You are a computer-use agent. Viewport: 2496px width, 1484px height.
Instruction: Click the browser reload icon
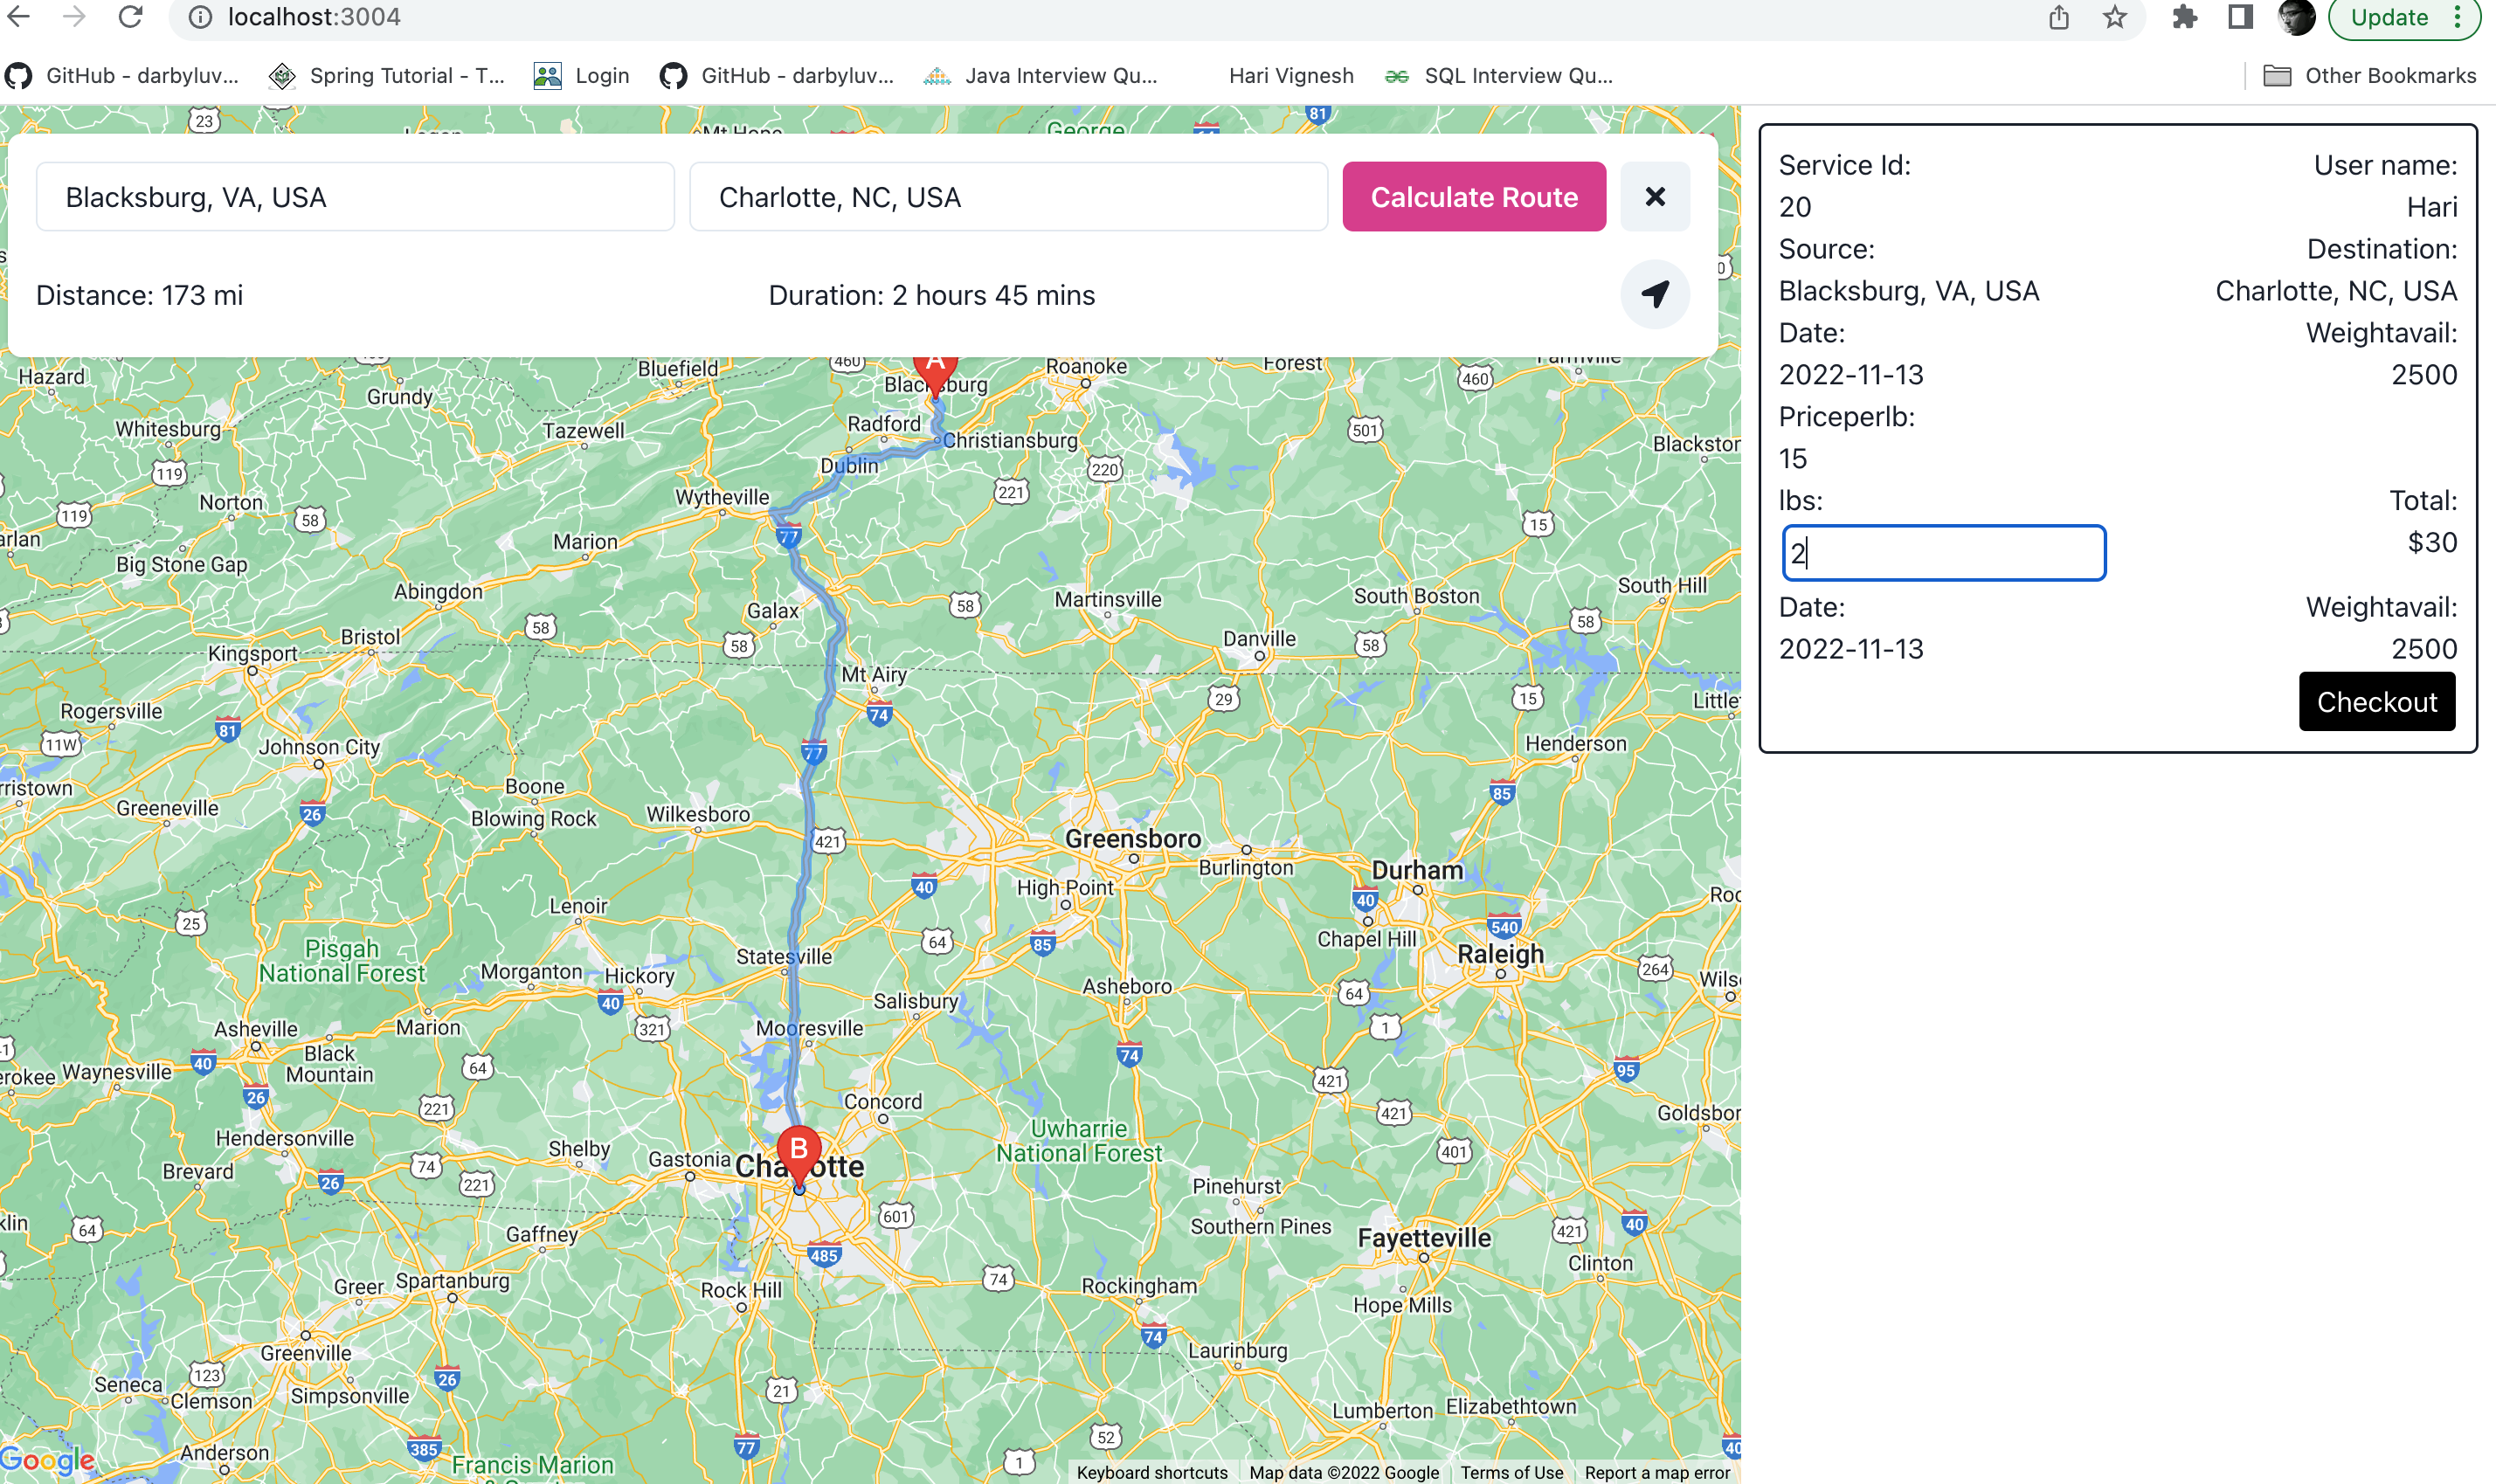[x=130, y=17]
